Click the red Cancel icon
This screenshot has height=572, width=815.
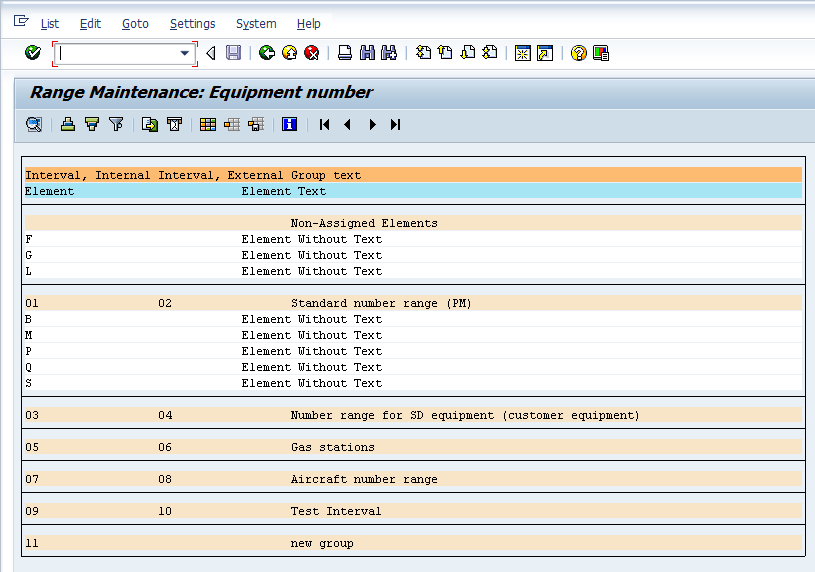pos(312,53)
